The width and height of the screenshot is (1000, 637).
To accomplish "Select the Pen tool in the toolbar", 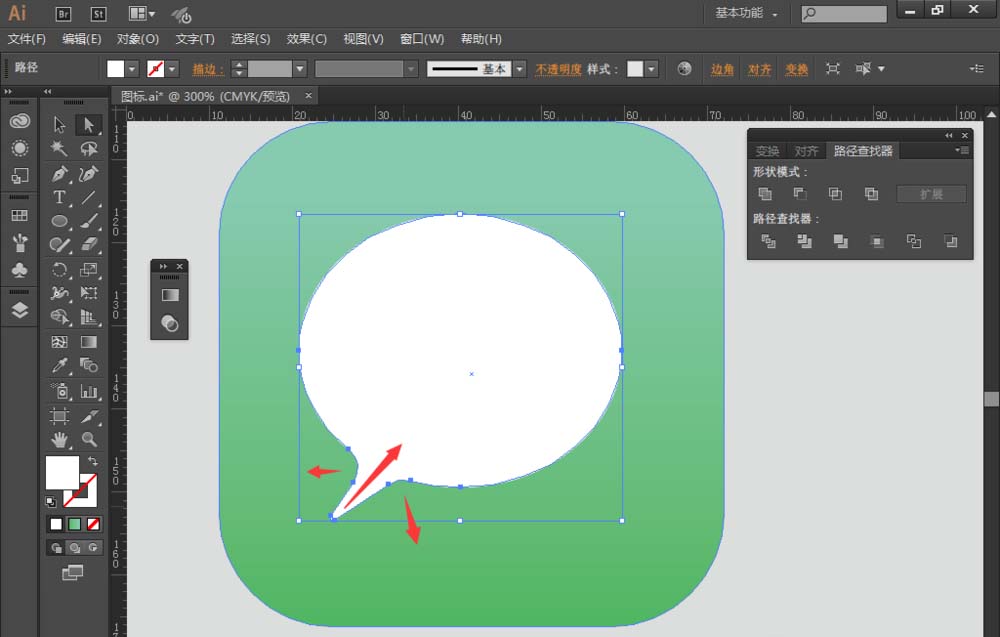I will 60,173.
